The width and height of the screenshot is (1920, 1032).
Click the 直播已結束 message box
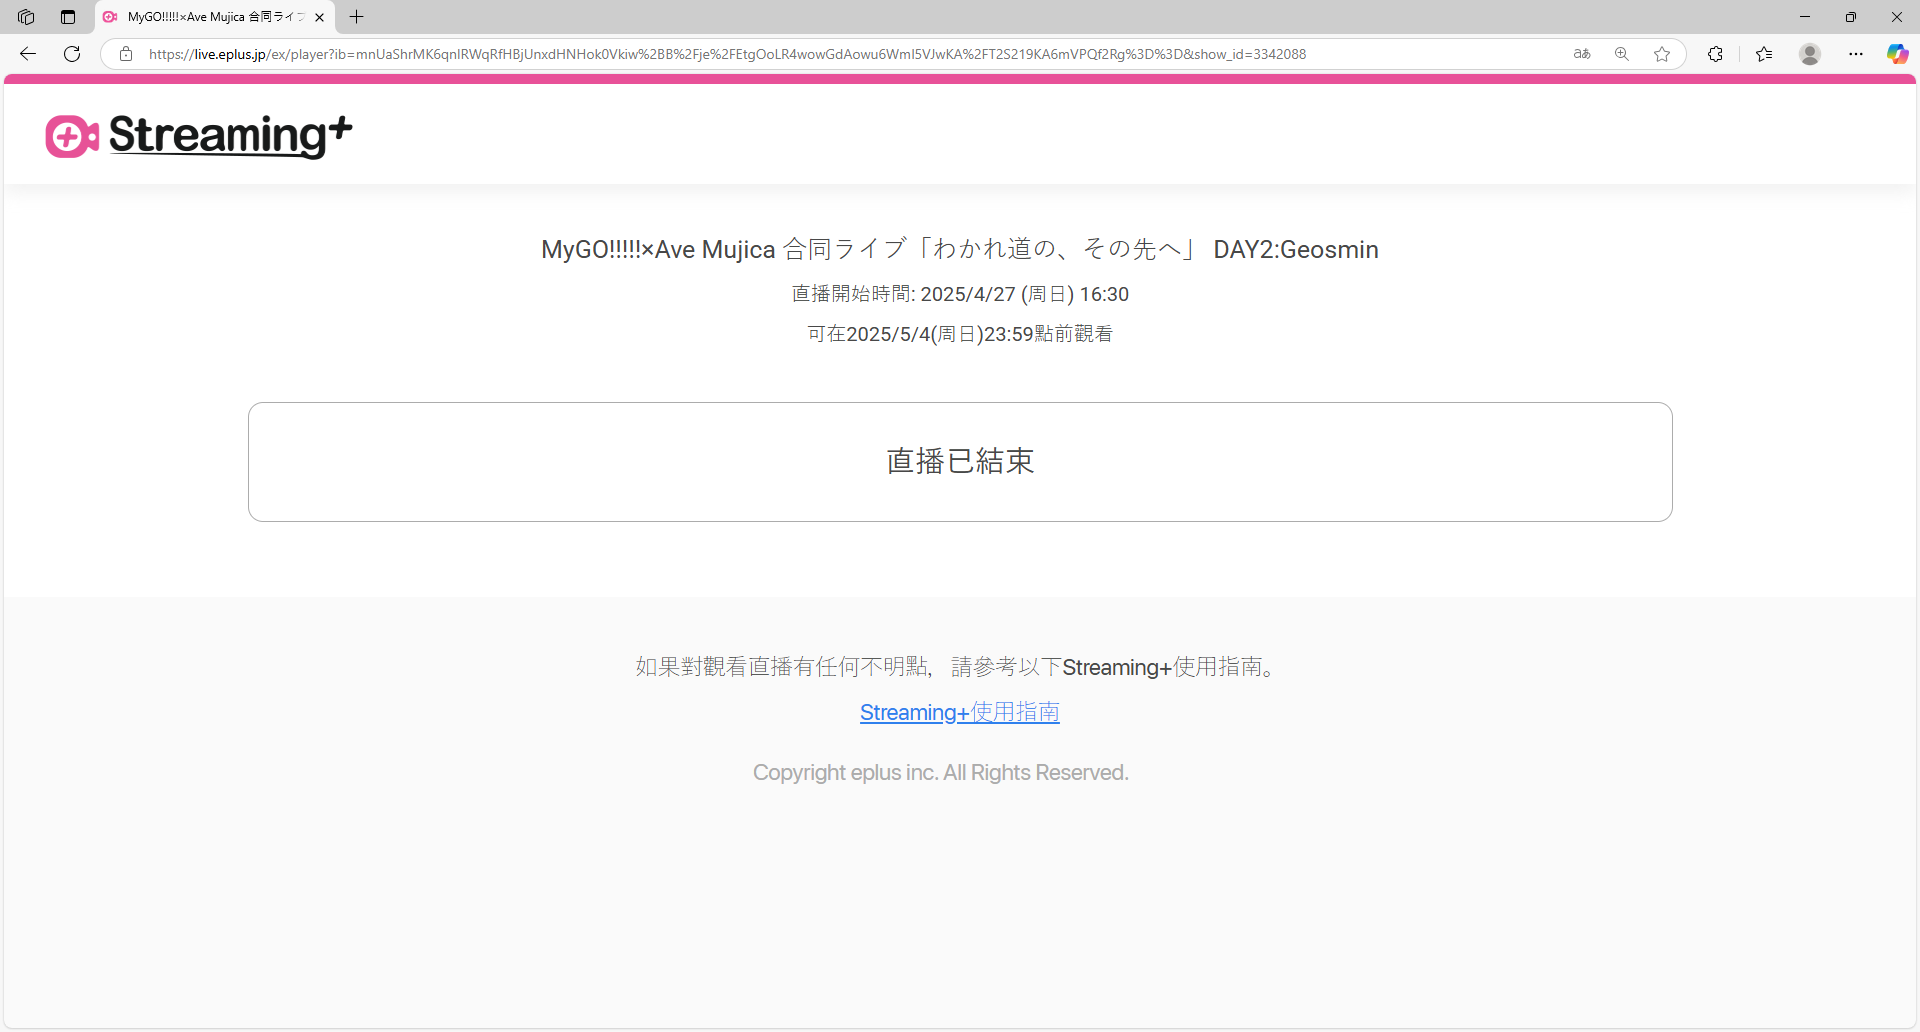pos(960,462)
